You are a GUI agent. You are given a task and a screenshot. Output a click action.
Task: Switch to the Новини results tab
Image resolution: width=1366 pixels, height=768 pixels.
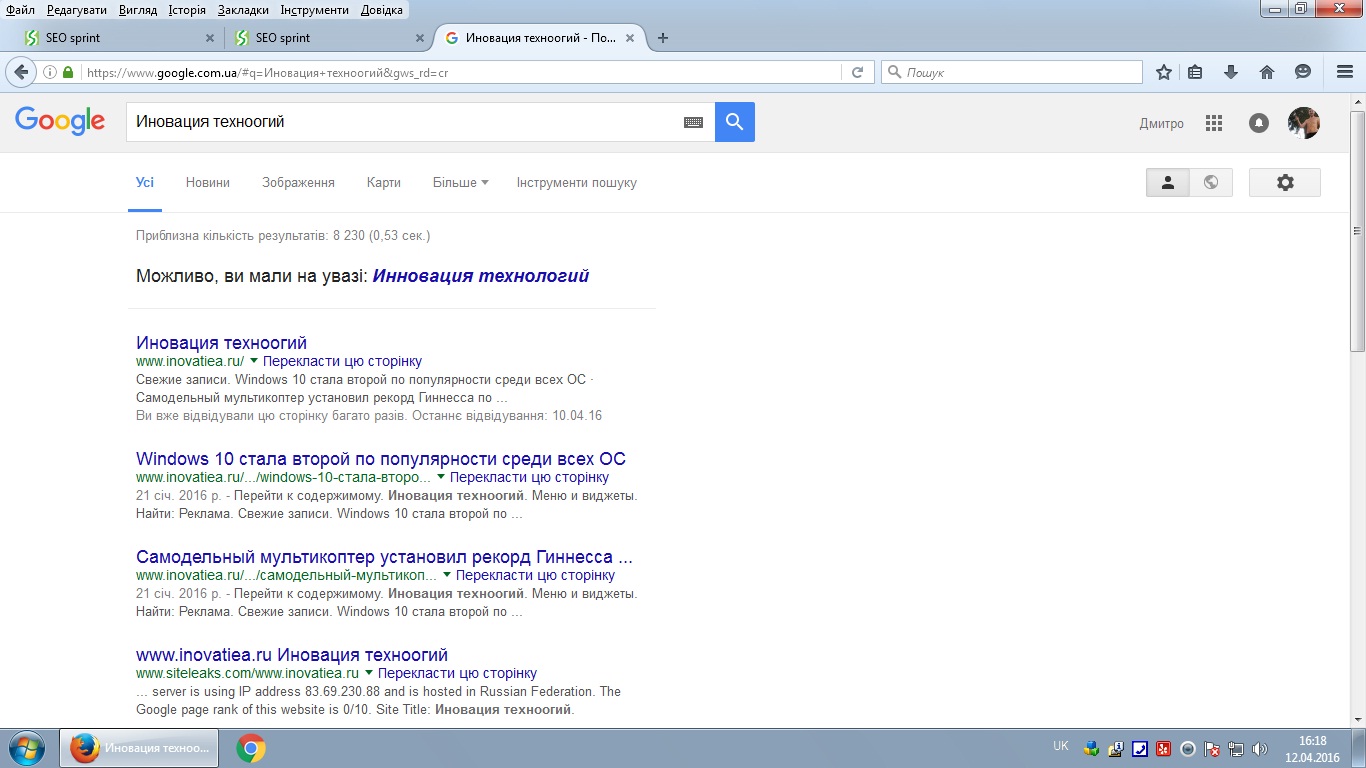208,183
